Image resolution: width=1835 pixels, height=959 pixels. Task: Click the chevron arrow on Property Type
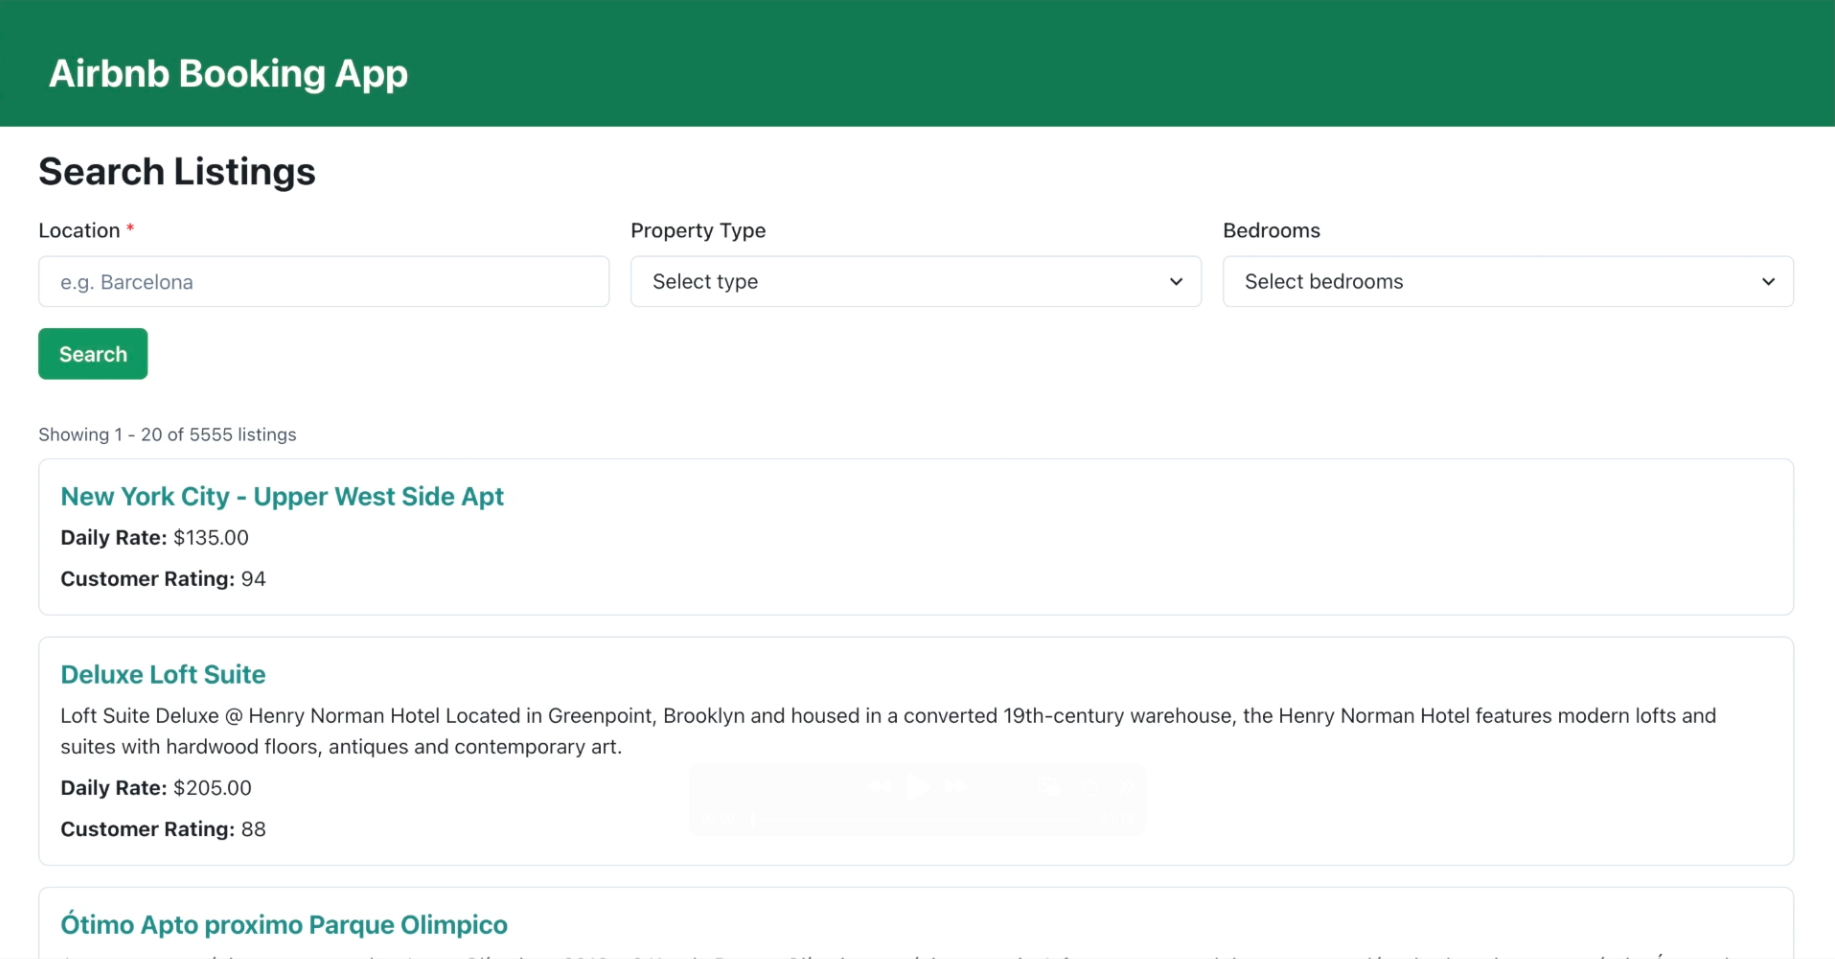1176,282
